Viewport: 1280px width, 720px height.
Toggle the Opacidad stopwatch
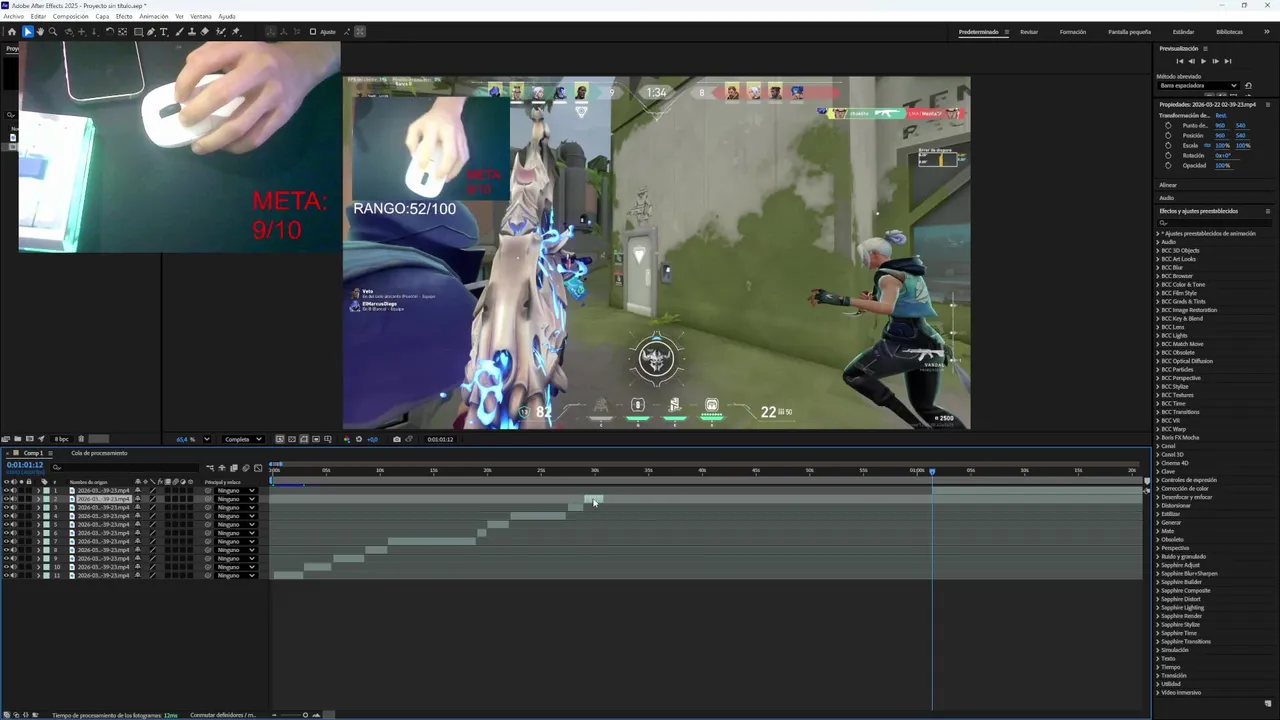(x=1168, y=165)
